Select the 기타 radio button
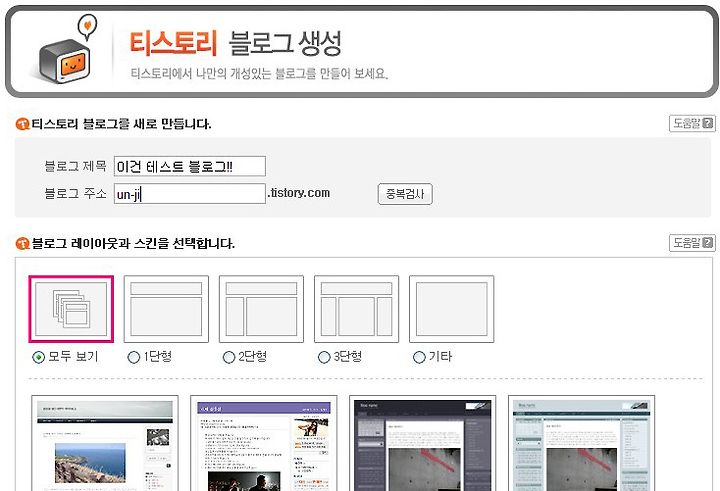 [x=419, y=357]
